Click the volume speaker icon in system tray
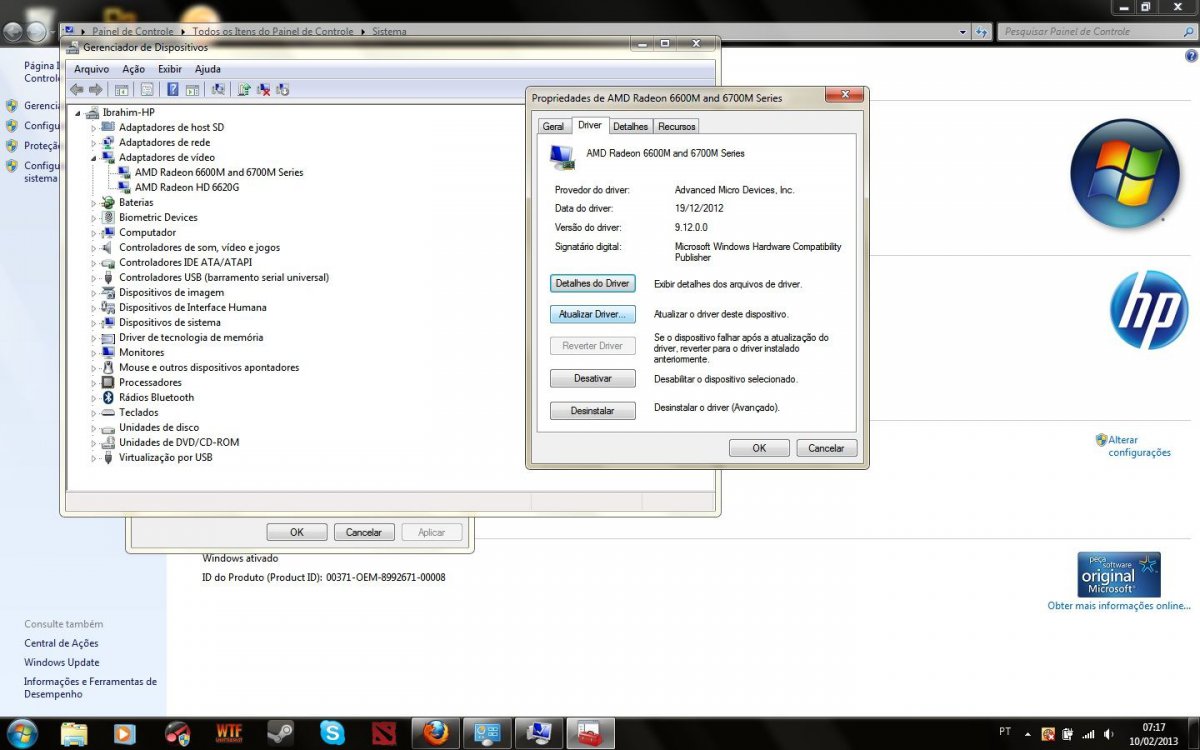This screenshot has width=1200, height=750. (1107, 733)
